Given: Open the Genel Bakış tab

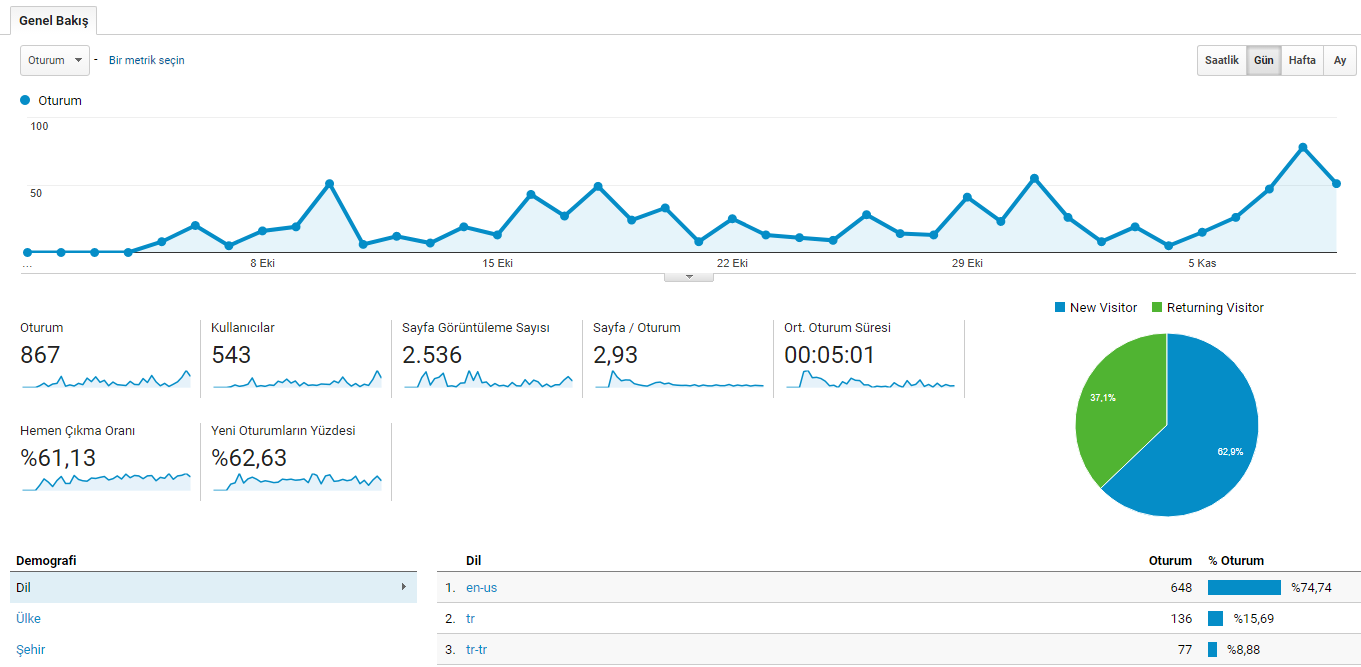Looking at the screenshot, I should point(54,21).
